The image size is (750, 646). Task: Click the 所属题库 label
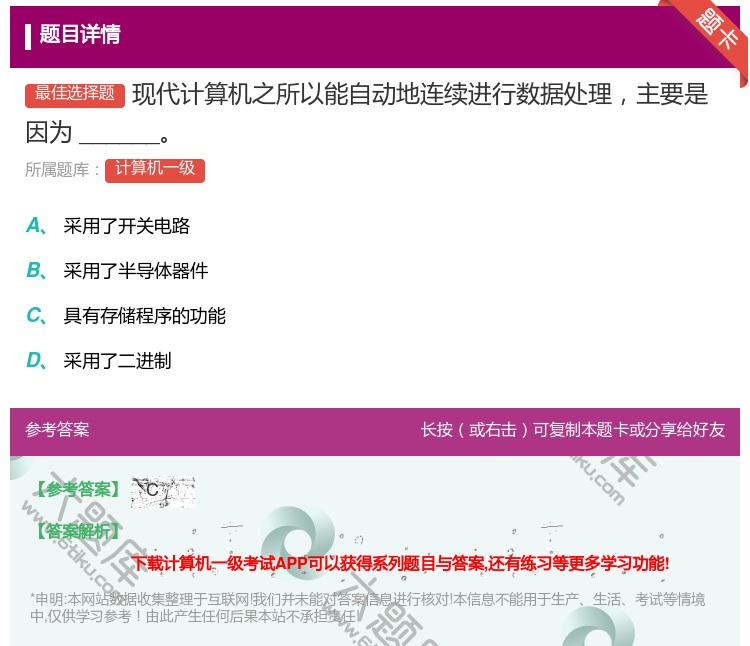tap(62, 170)
